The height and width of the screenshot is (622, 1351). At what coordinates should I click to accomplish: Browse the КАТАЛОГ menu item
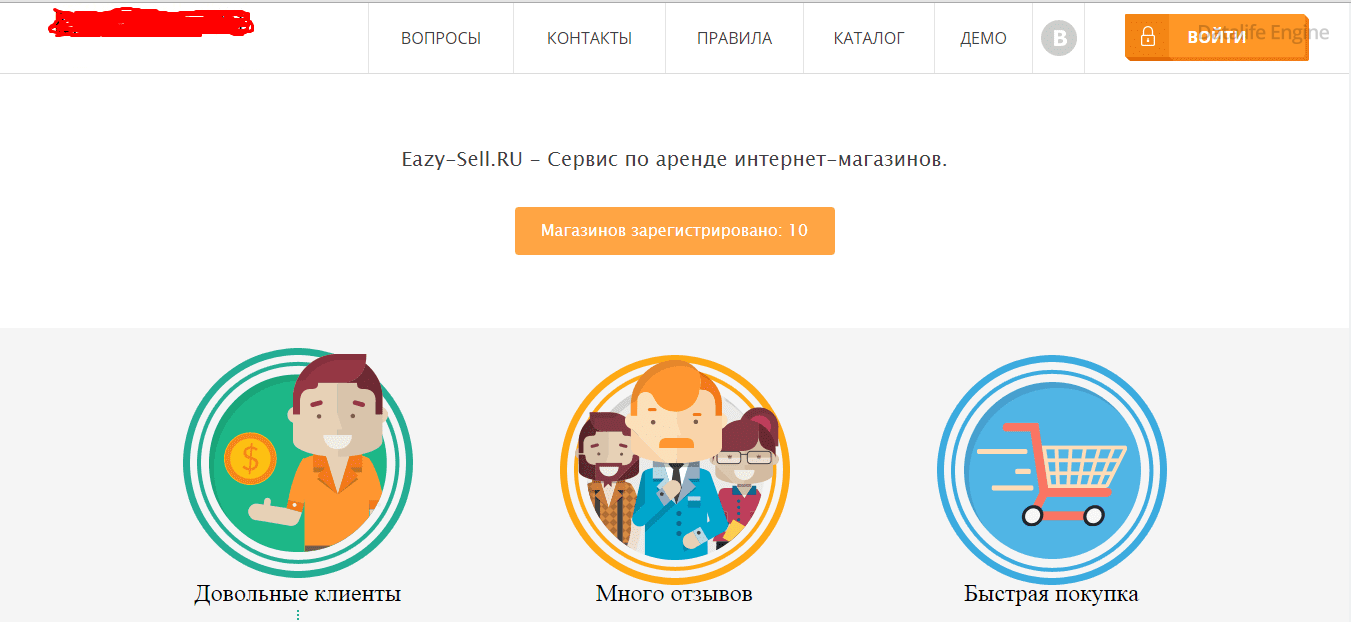point(869,38)
